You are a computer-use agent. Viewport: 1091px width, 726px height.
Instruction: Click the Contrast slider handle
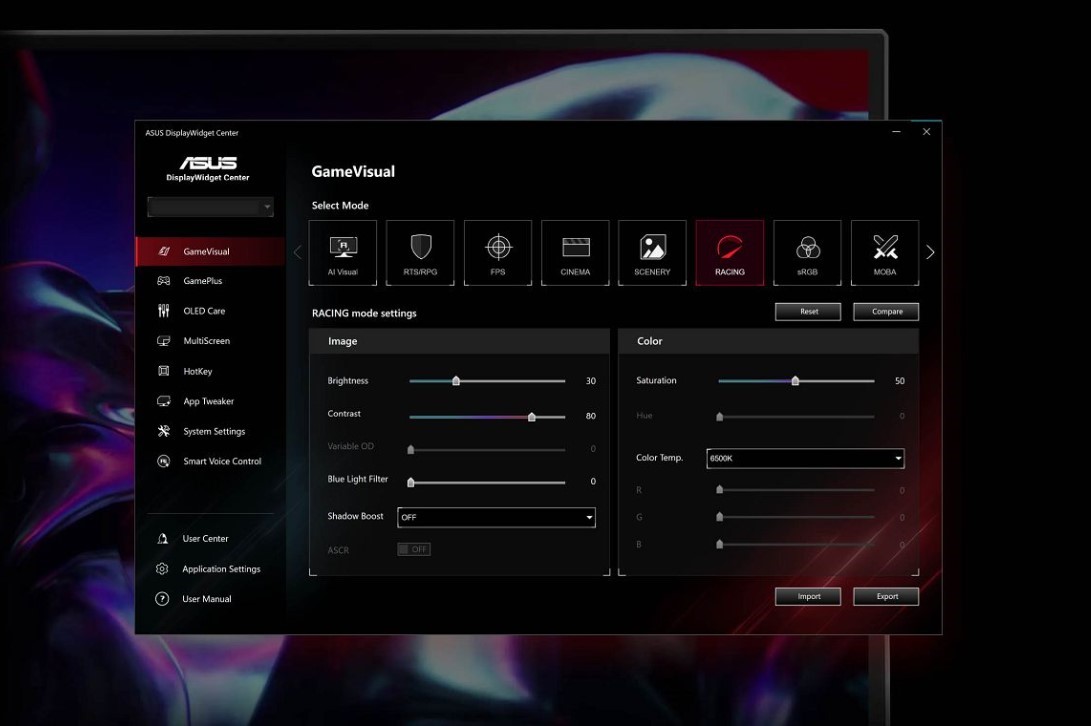[532, 416]
